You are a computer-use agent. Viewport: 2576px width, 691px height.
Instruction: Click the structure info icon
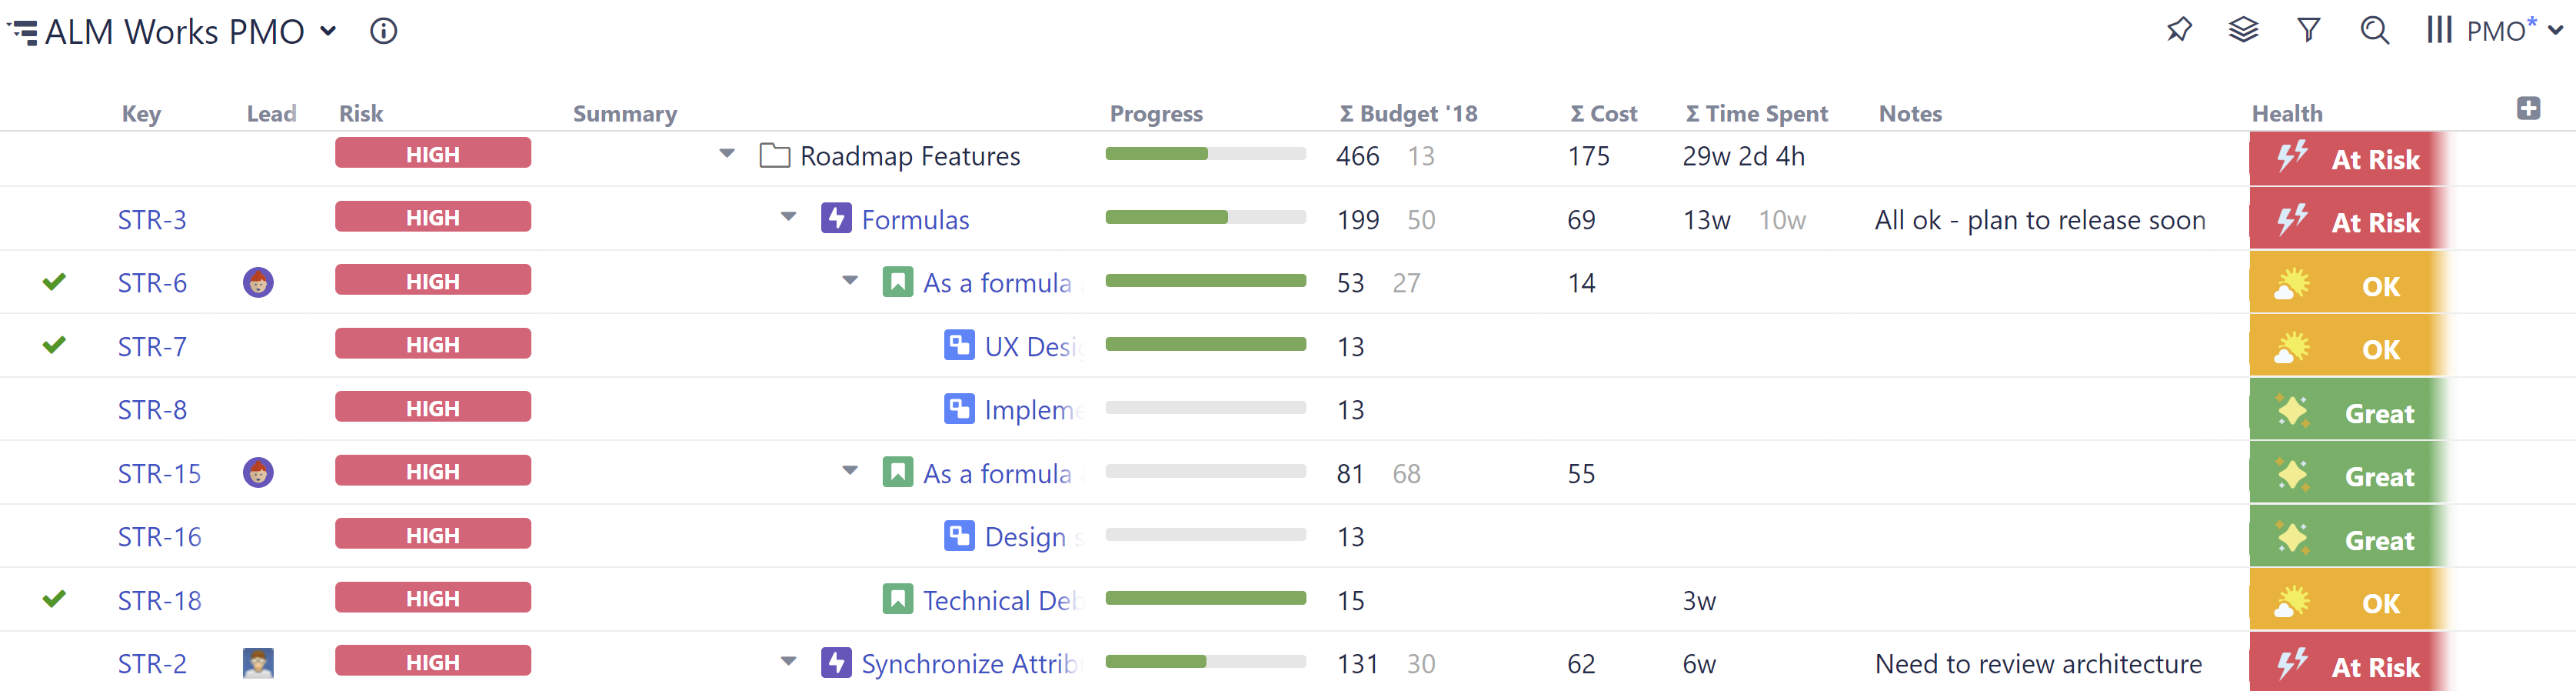tap(383, 31)
